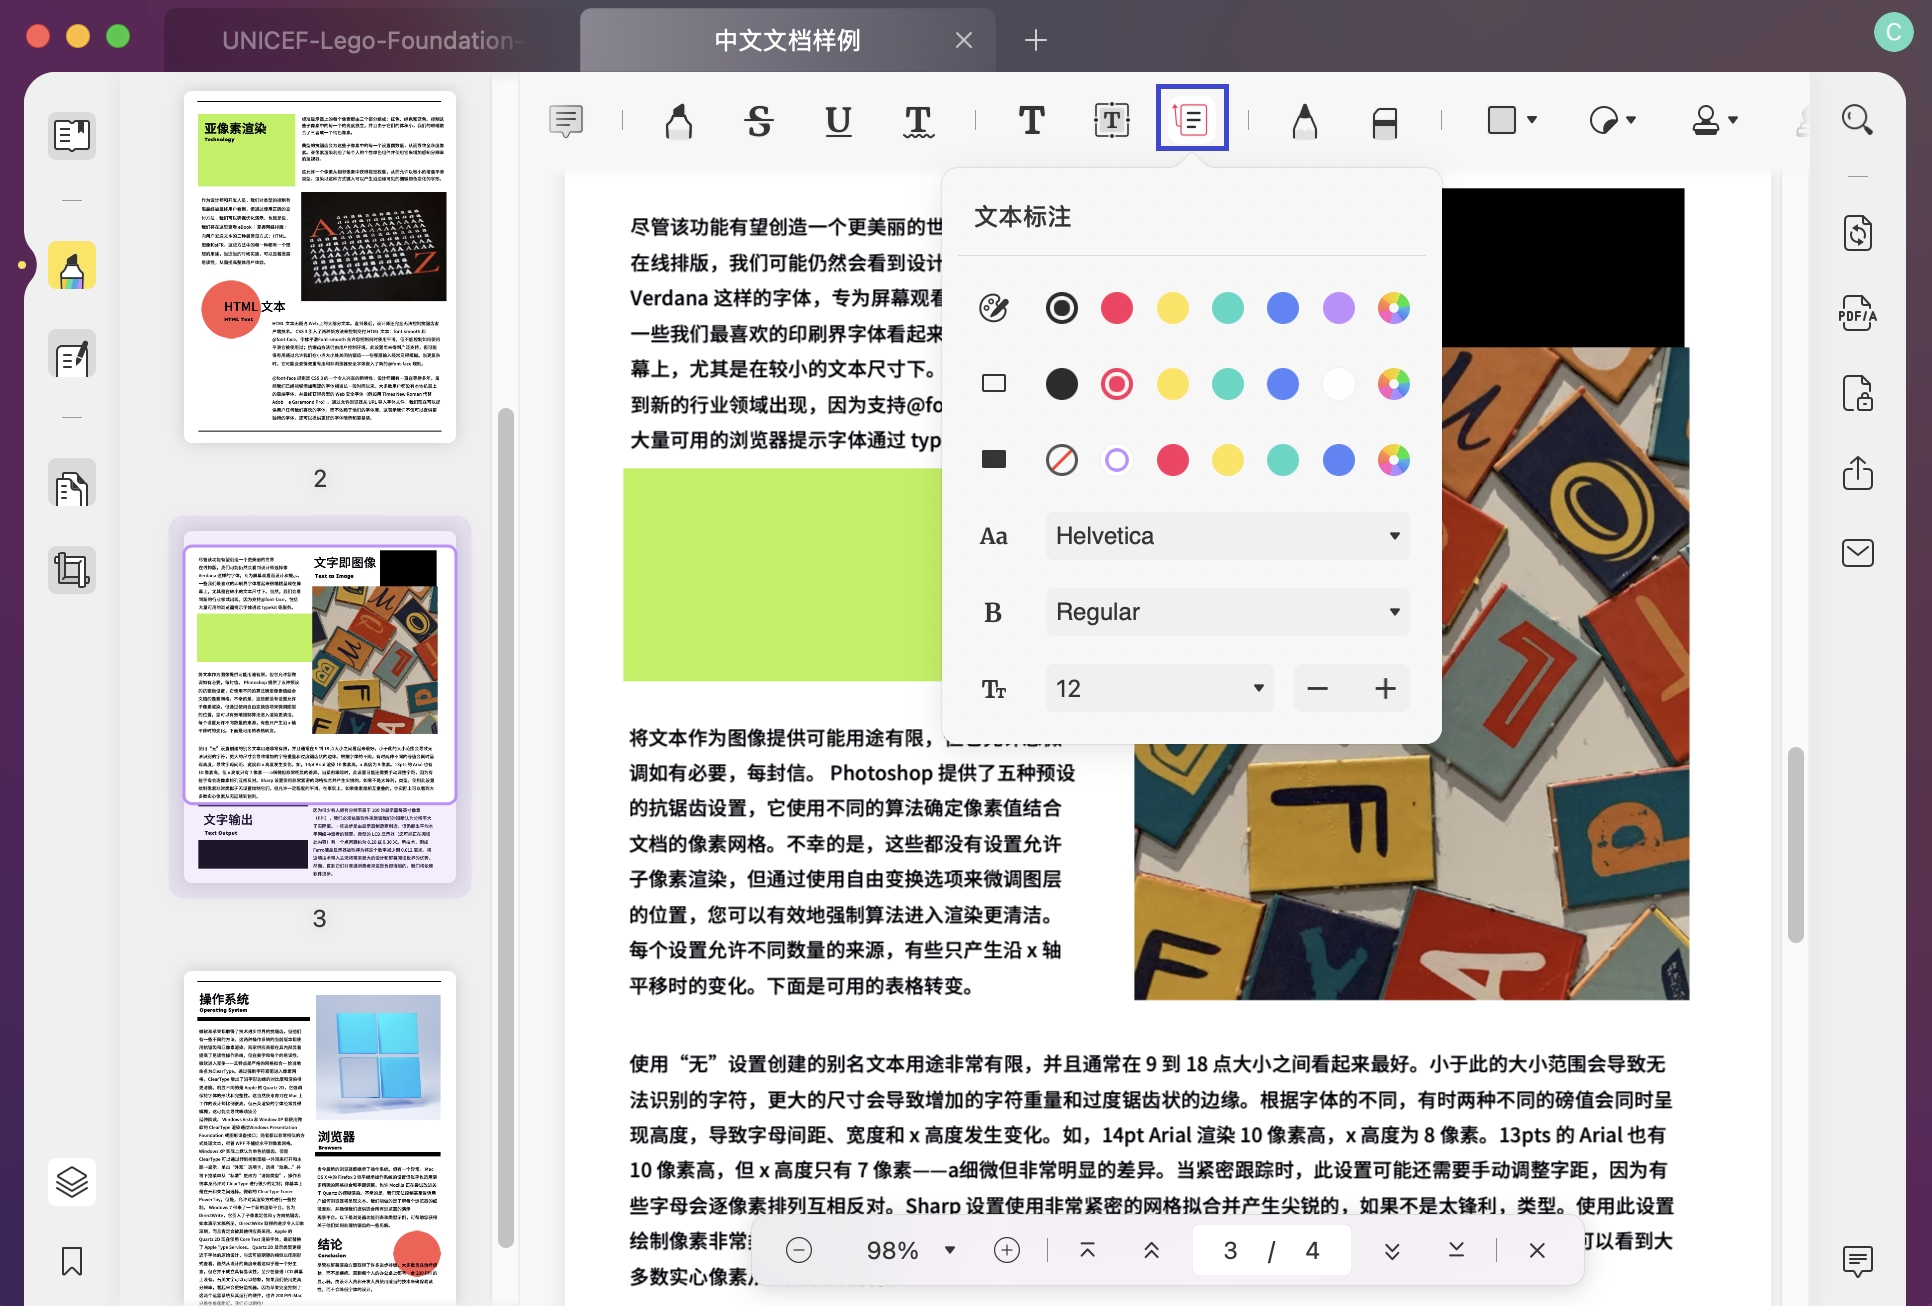Viewport: 1932px width, 1306px height.
Task: Select the squiggly underline tool
Action: [918, 121]
